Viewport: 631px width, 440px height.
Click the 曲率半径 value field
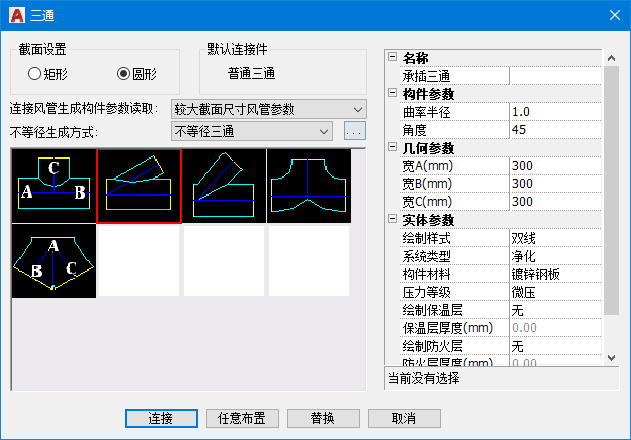coord(555,112)
